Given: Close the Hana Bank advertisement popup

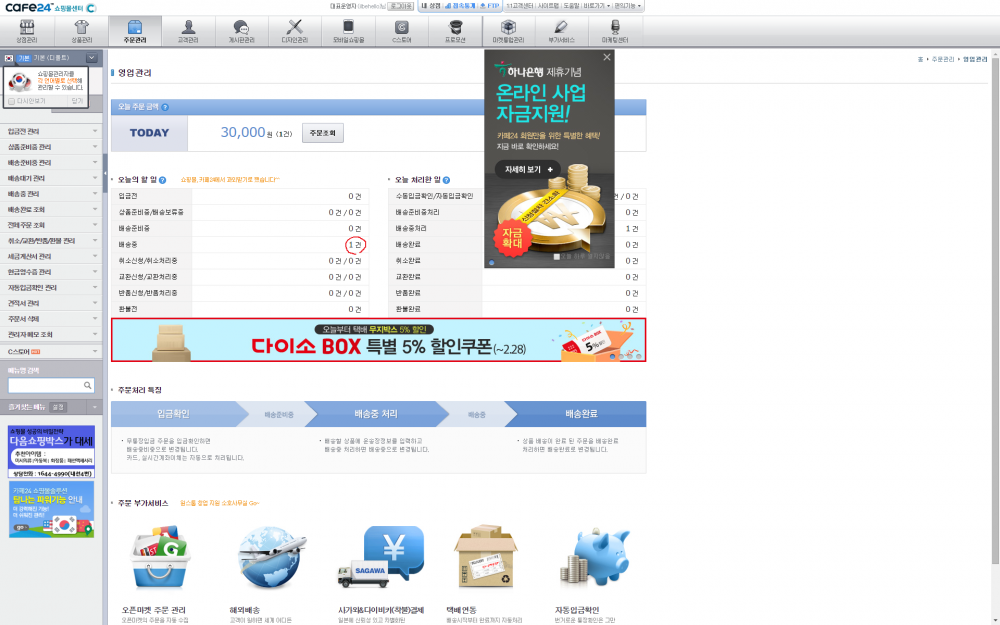Looking at the screenshot, I should (606, 58).
